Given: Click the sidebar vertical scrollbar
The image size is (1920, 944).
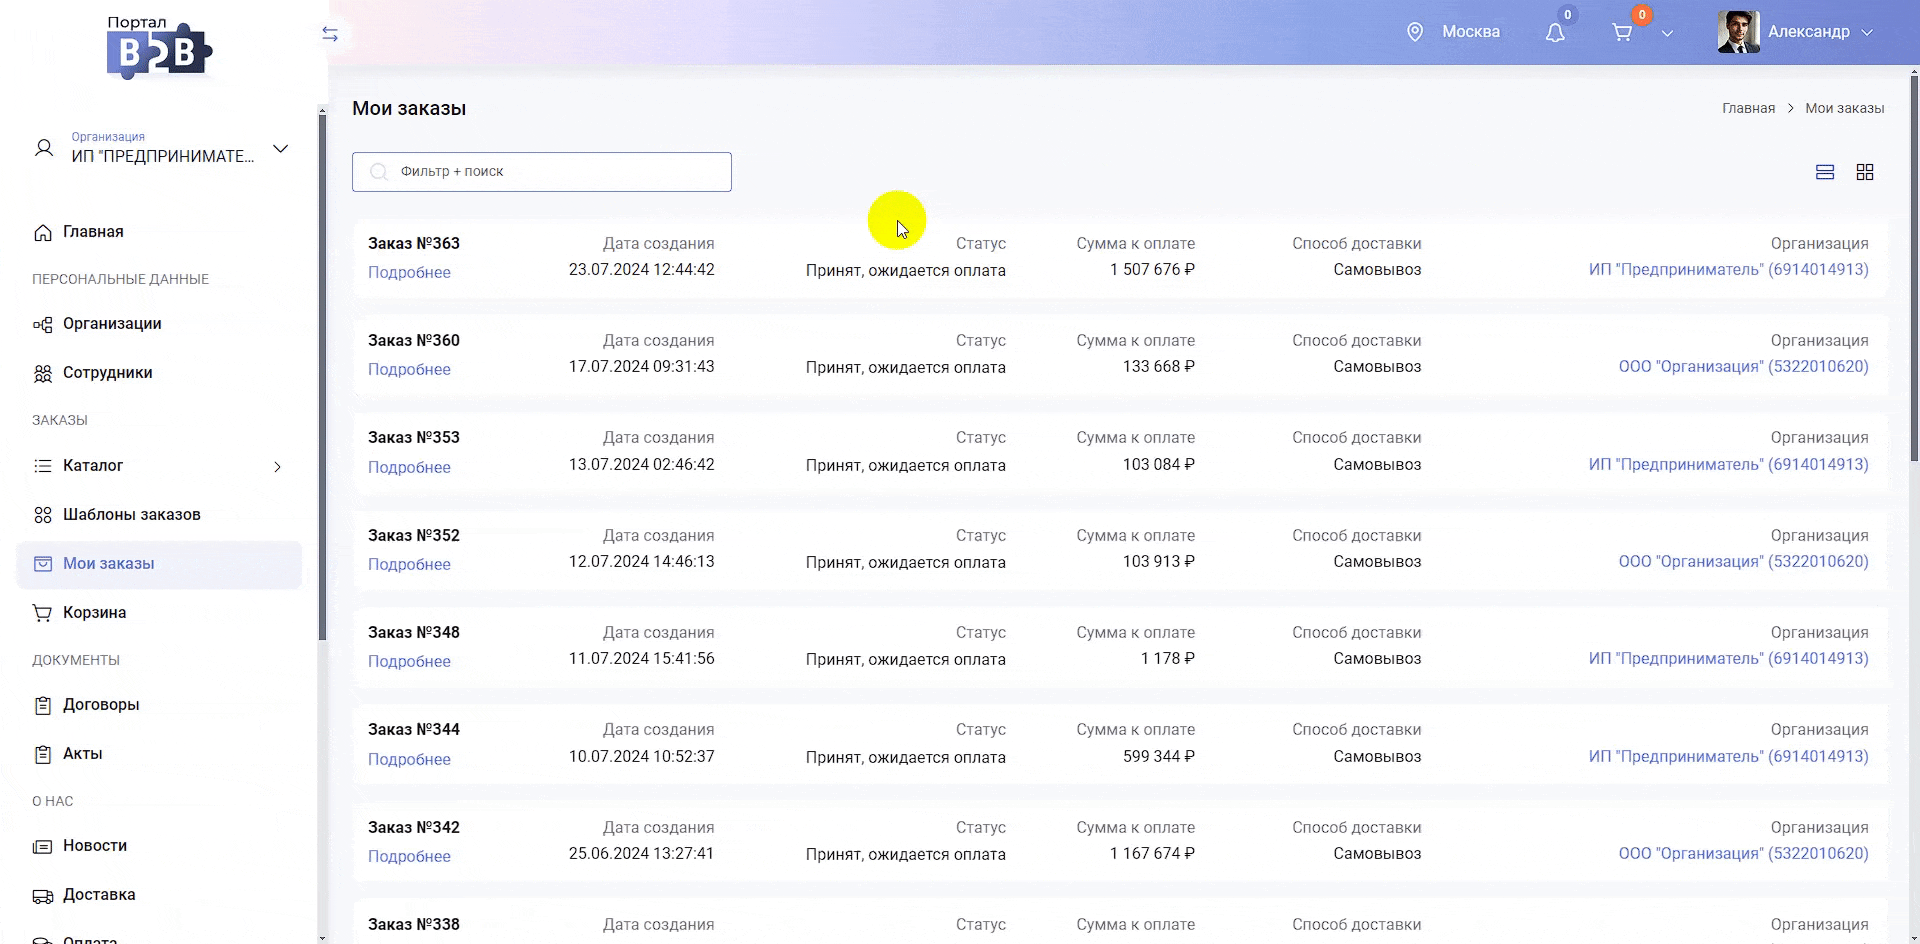Looking at the screenshot, I should 322,380.
